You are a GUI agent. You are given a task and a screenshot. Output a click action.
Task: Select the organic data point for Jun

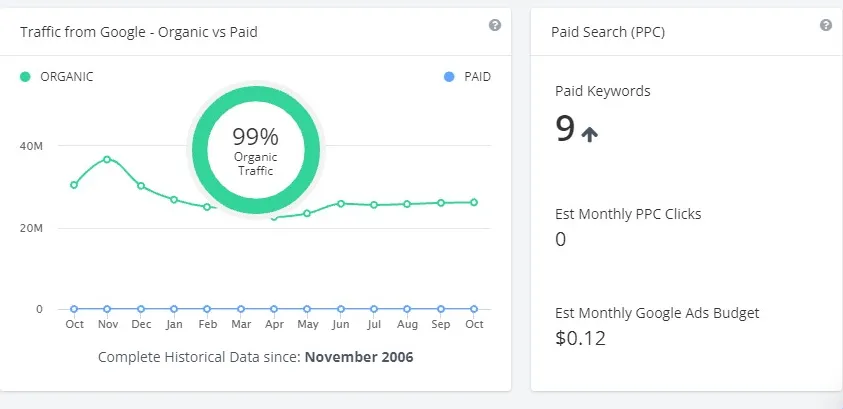point(341,204)
